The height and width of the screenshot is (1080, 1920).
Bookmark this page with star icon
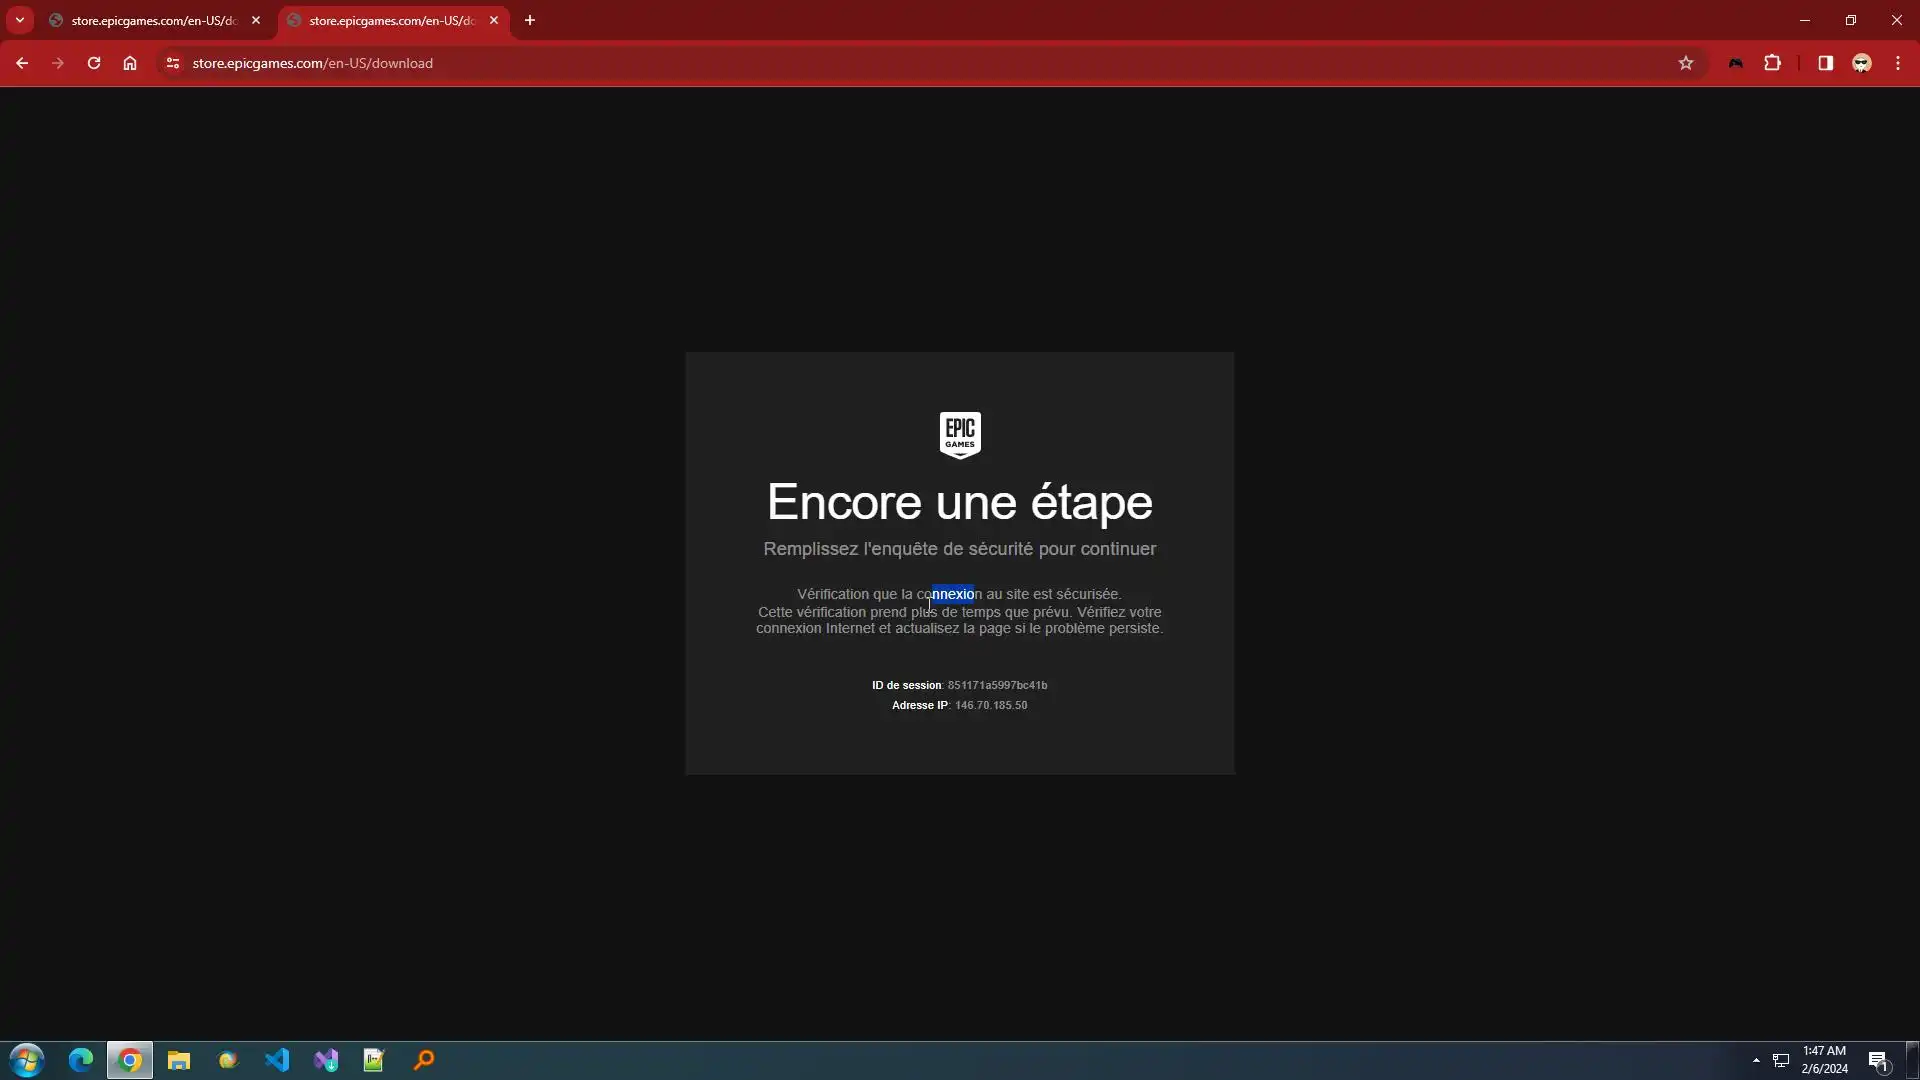click(x=1686, y=63)
